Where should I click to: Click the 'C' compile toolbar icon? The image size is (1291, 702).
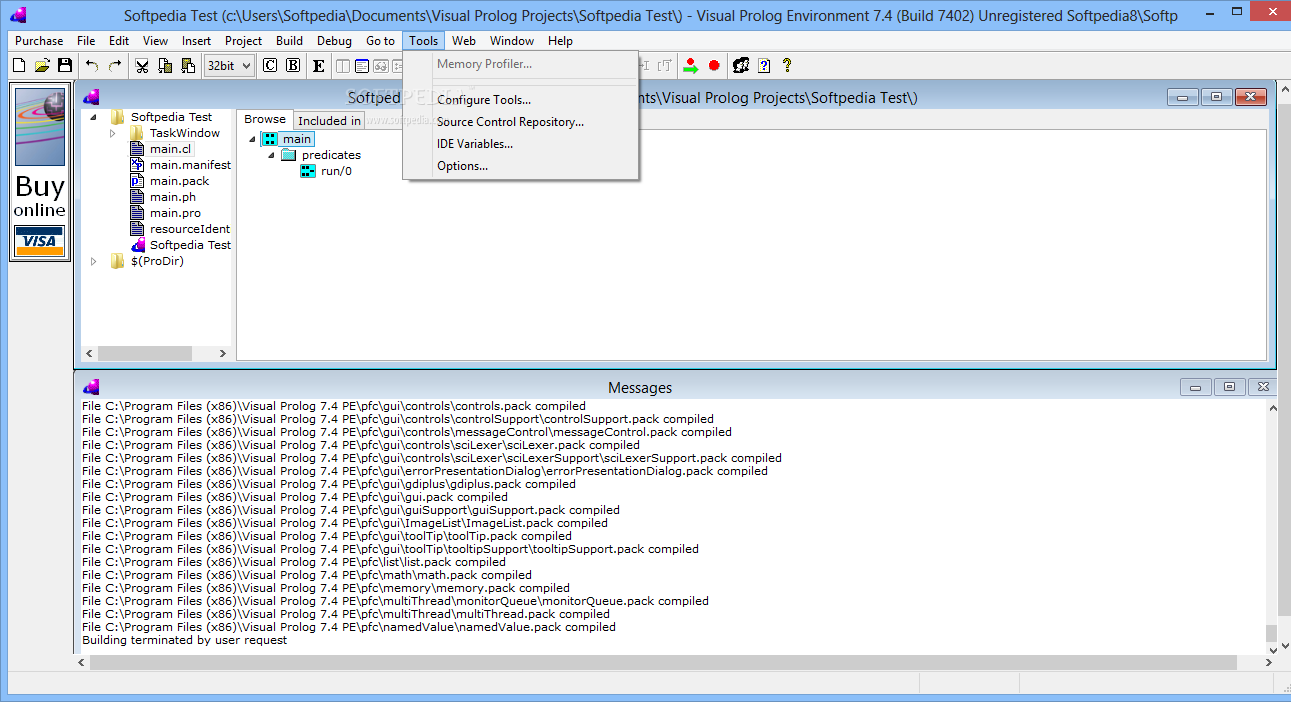pyautogui.click(x=270, y=66)
